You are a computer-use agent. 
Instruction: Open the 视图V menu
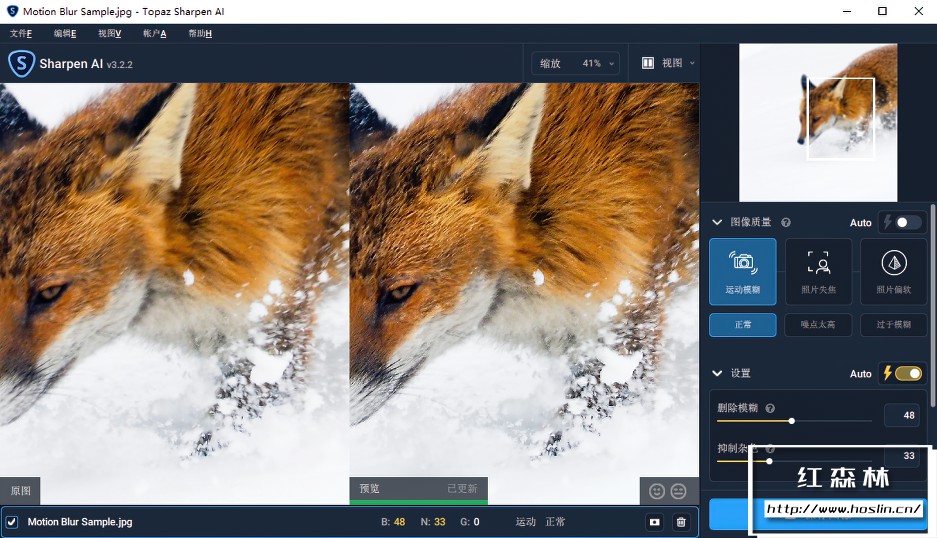pos(109,33)
